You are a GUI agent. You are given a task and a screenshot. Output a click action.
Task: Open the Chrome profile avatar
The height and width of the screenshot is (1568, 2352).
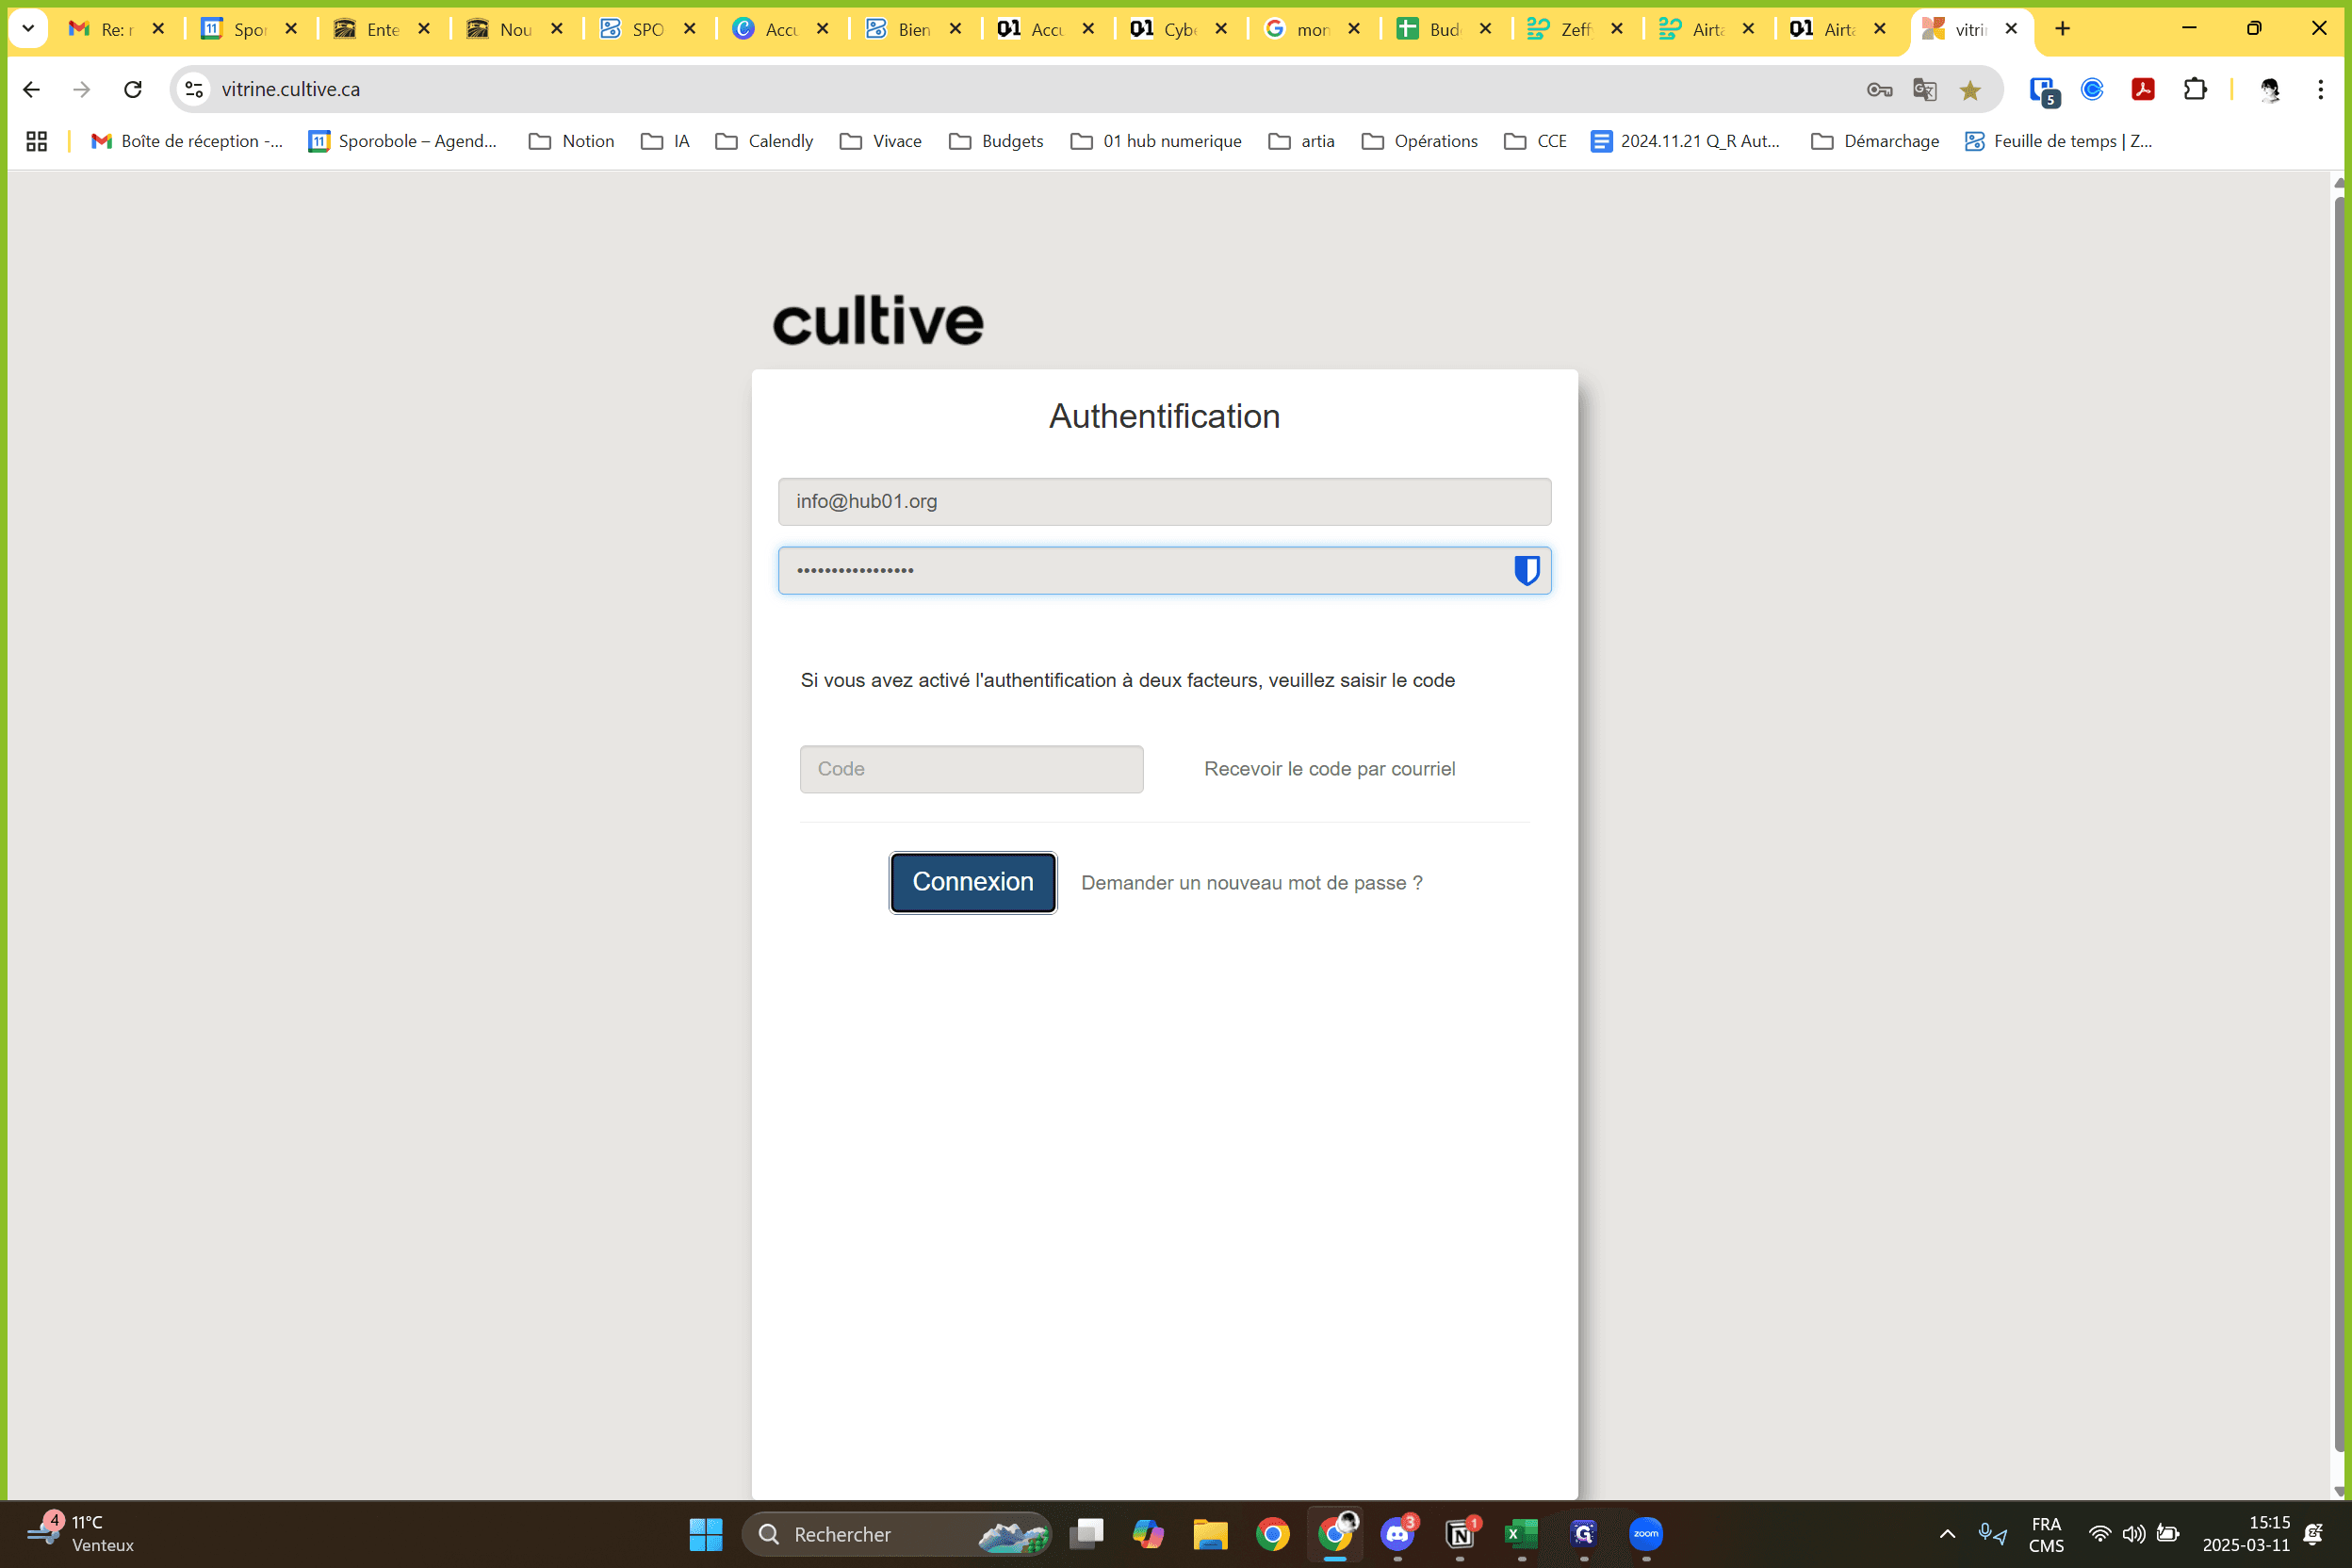pyautogui.click(x=2270, y=89)
